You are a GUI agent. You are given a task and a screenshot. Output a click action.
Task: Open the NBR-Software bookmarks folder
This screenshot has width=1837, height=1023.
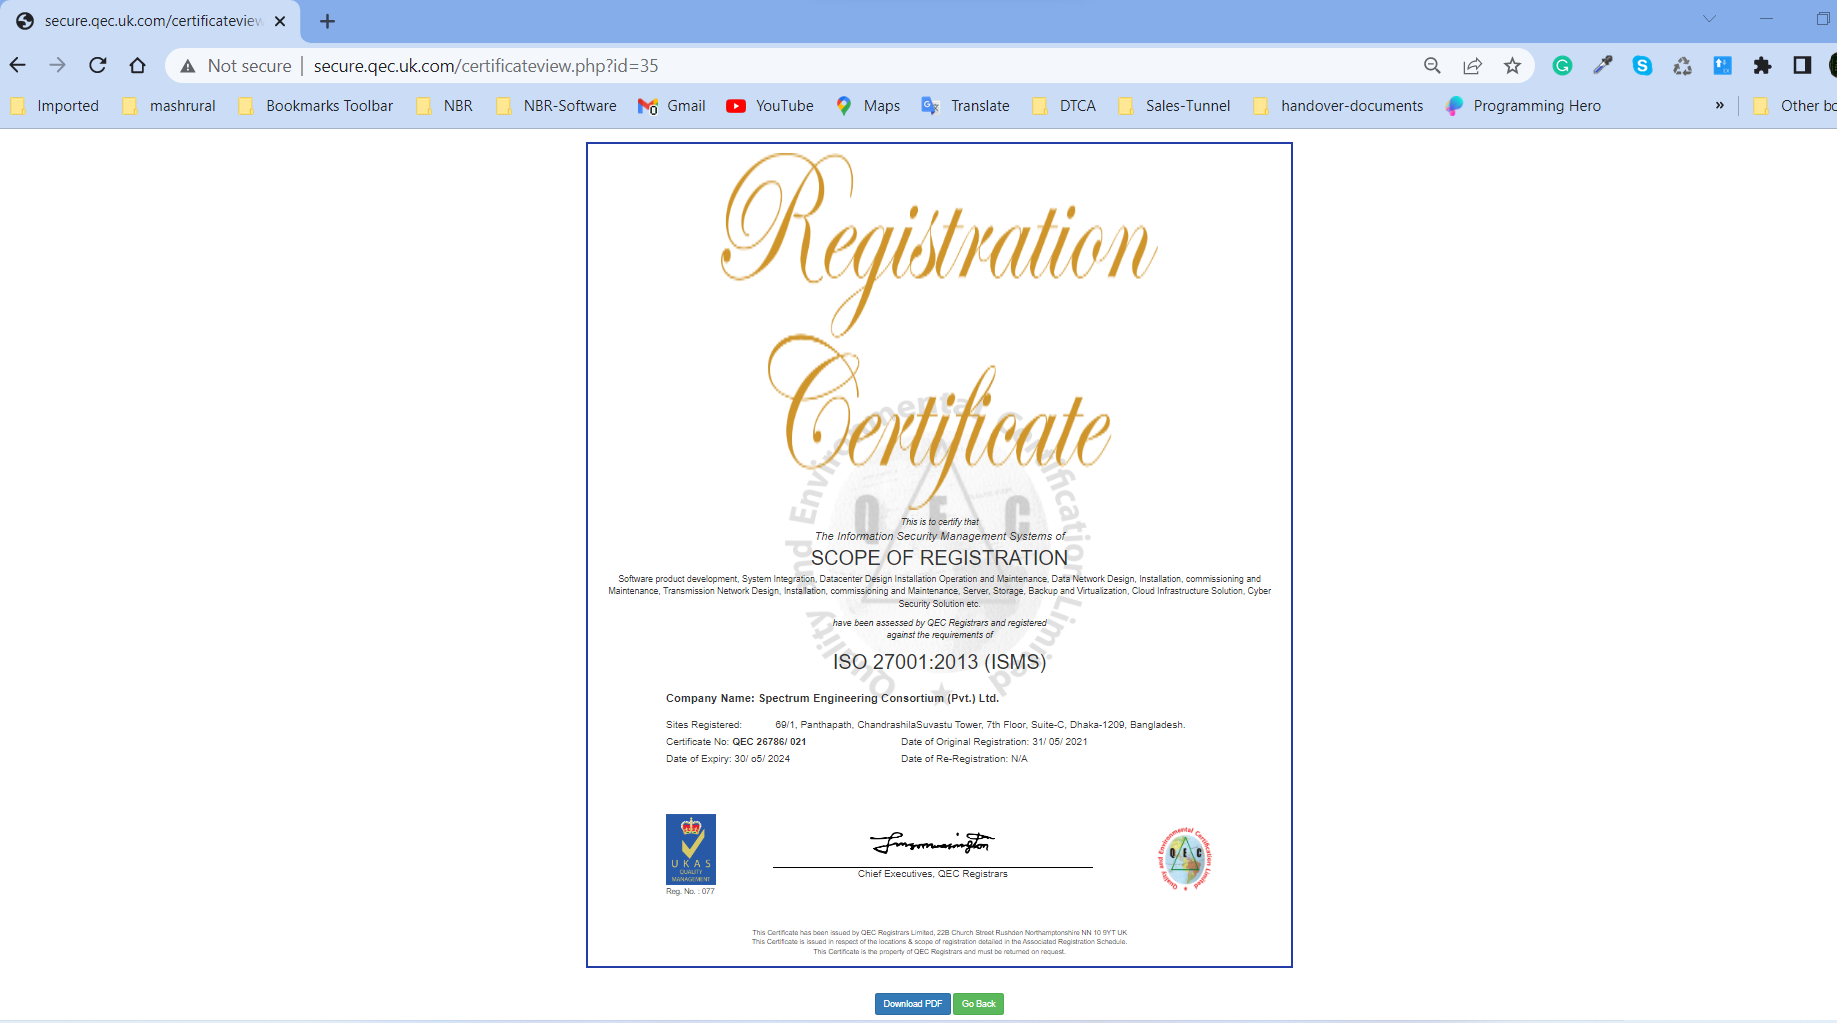(557, 106)
